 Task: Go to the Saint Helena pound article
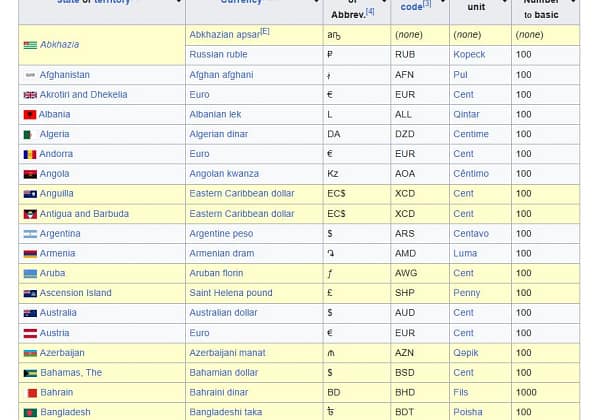[230, 293]
